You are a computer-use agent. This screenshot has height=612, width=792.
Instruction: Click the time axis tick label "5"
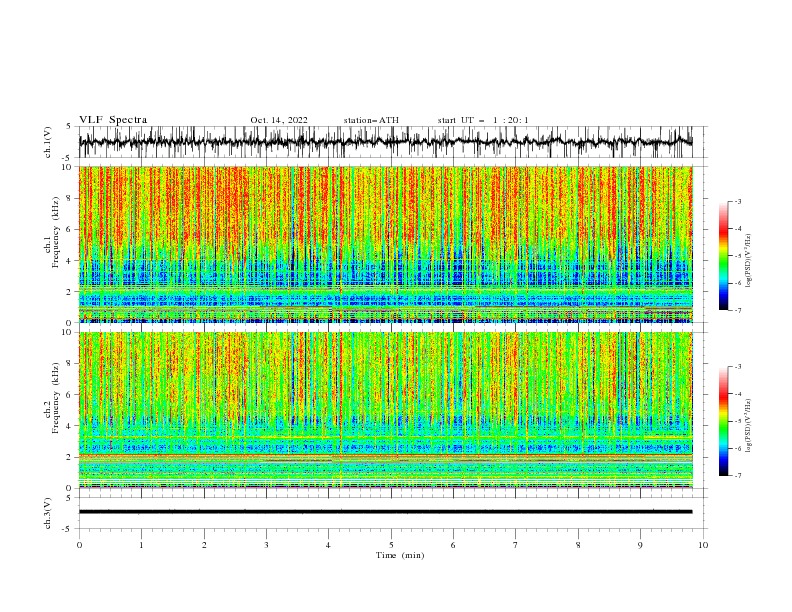point(391,545)
